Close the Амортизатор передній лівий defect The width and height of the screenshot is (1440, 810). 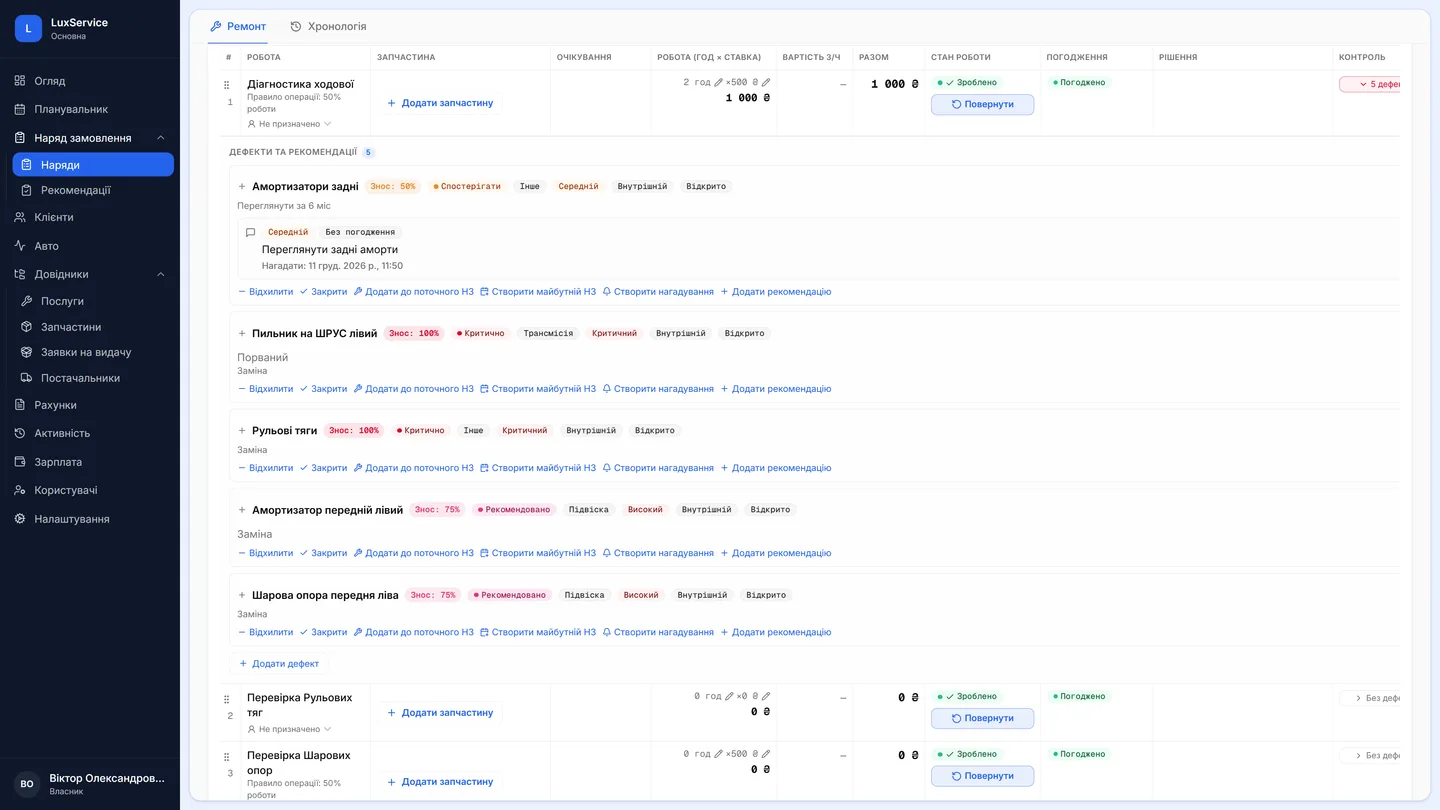coord(323,553)
